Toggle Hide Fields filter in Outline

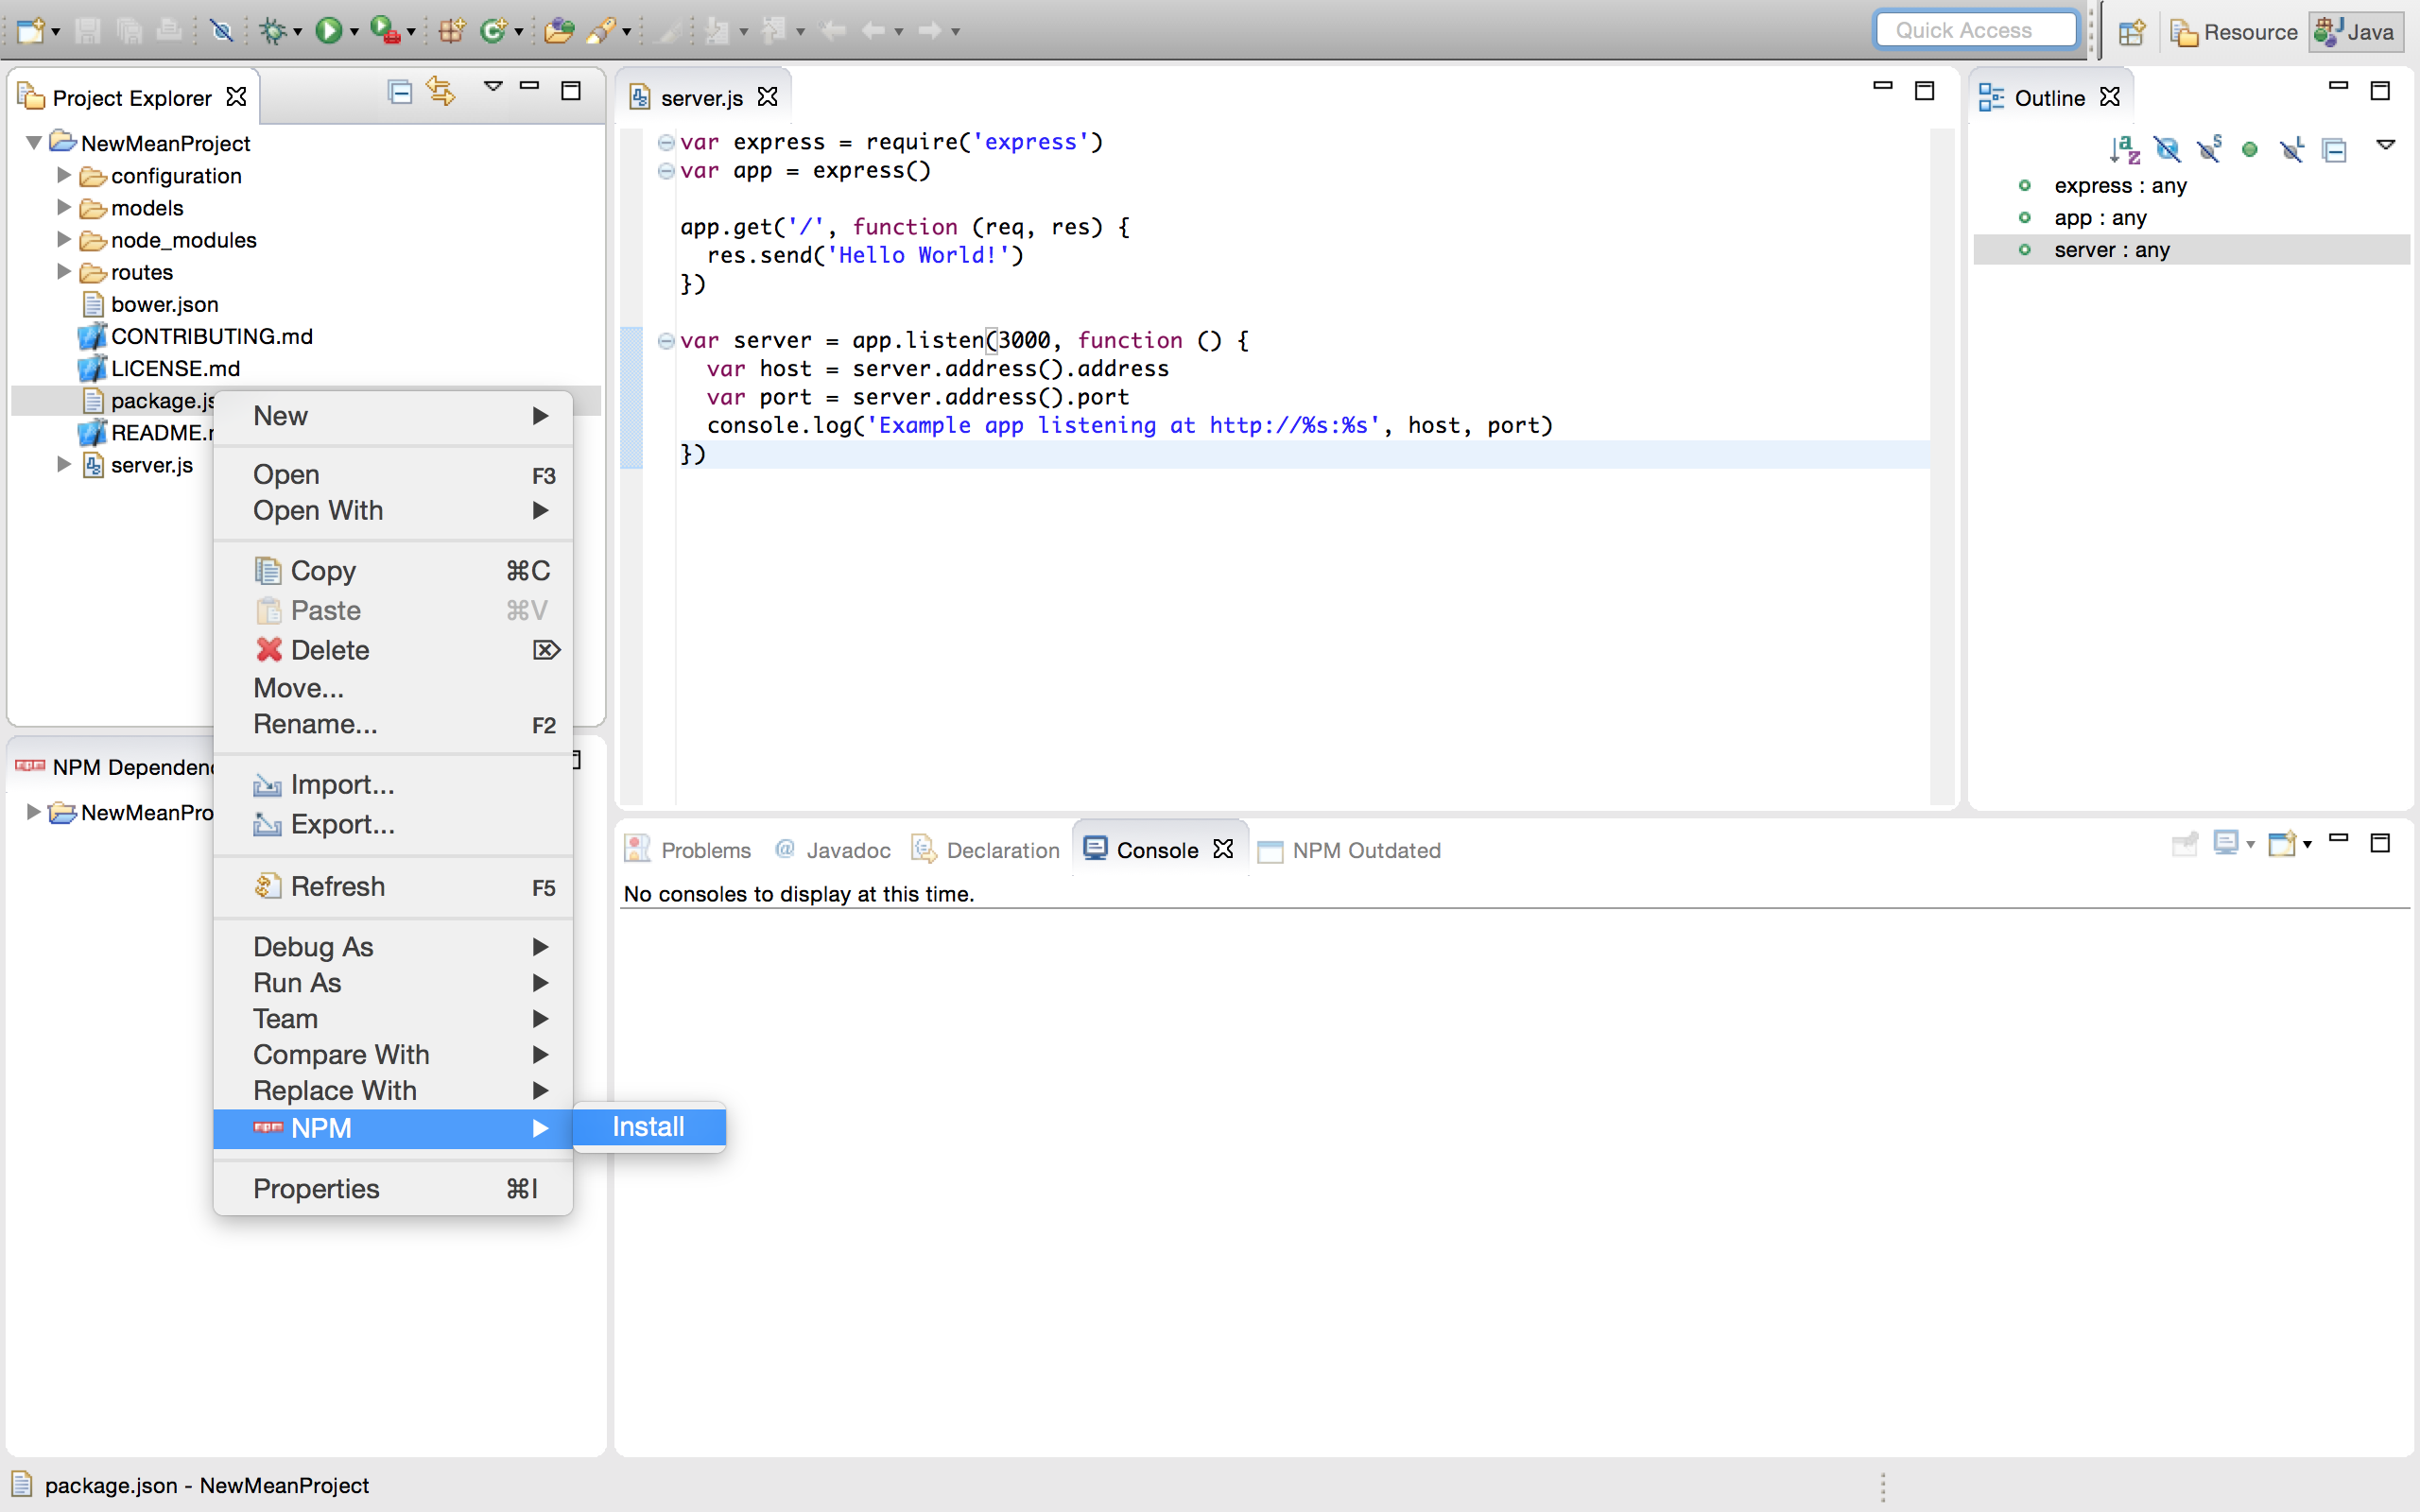click(2166, 150)
